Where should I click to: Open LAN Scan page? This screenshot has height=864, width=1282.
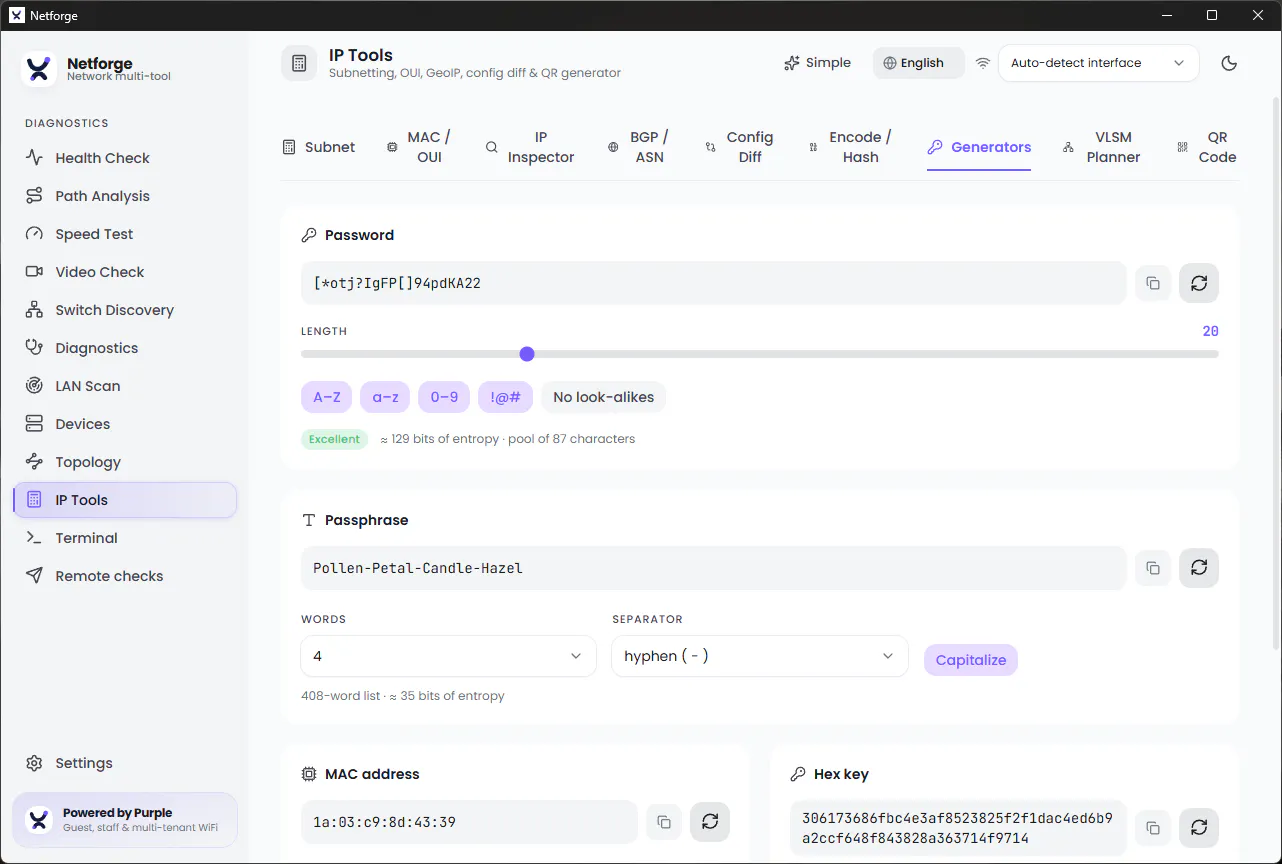(x=125, y=386)
